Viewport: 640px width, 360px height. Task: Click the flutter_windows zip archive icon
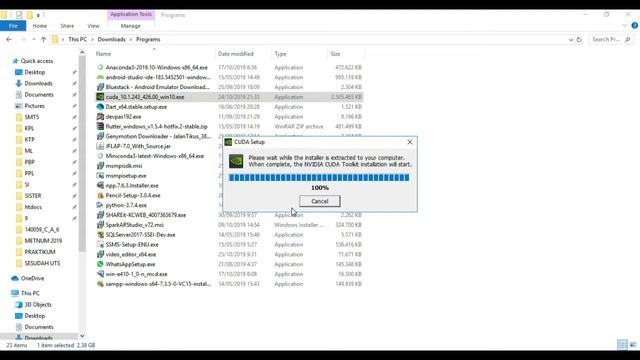[100, 126]
